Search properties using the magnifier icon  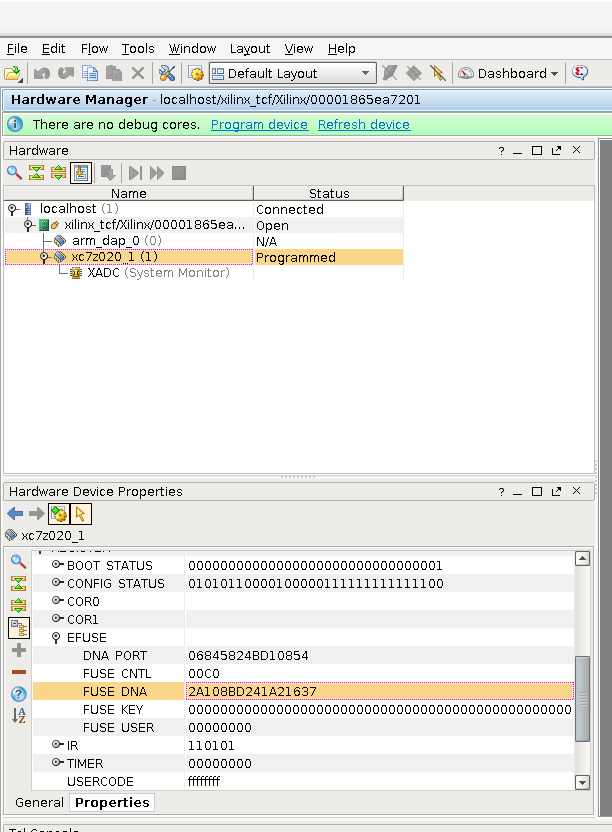pyautogui.click(x=18, y=562)
